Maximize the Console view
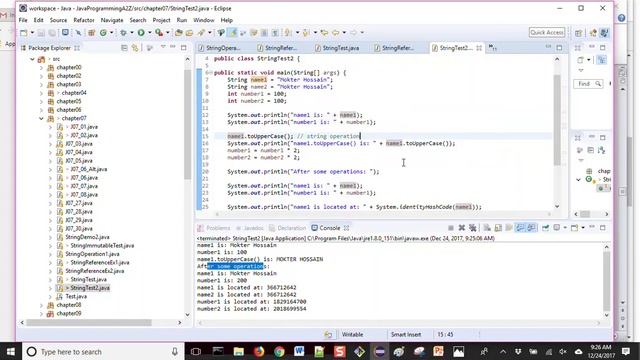The height and width of the screenshot is (360, 640). click(x=603, y=228)
